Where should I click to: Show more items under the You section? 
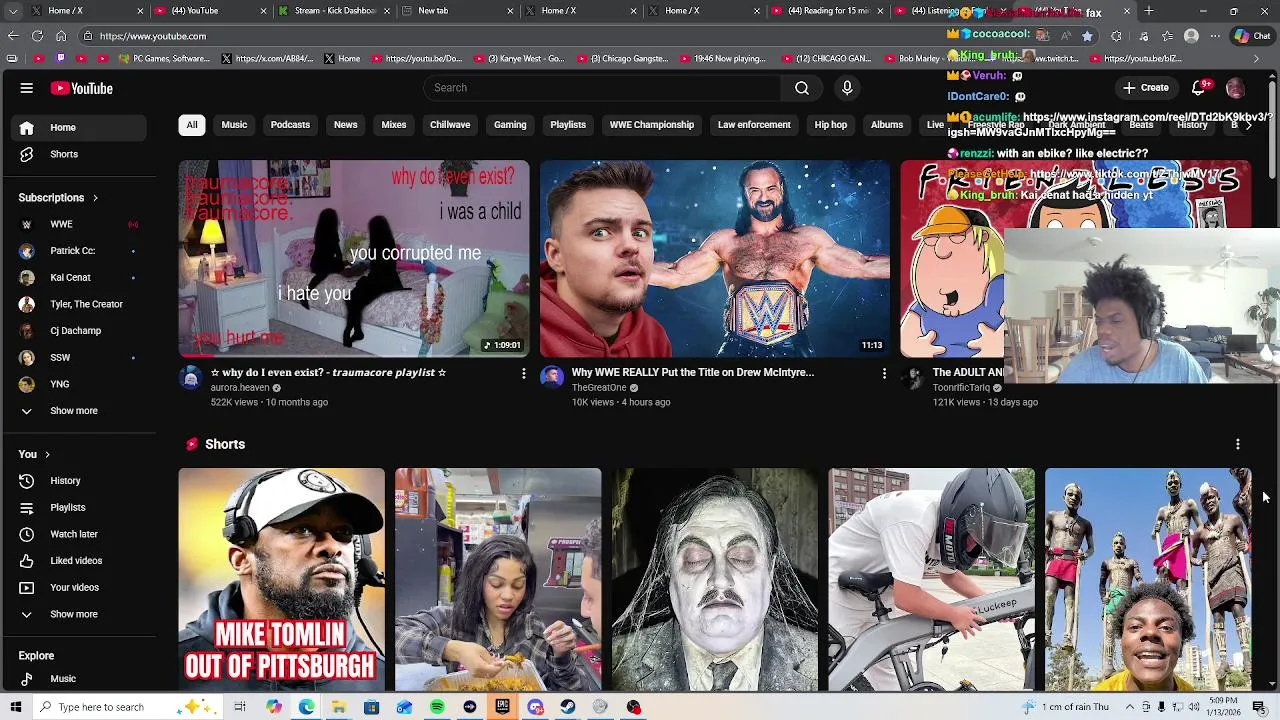click(76, 614)
